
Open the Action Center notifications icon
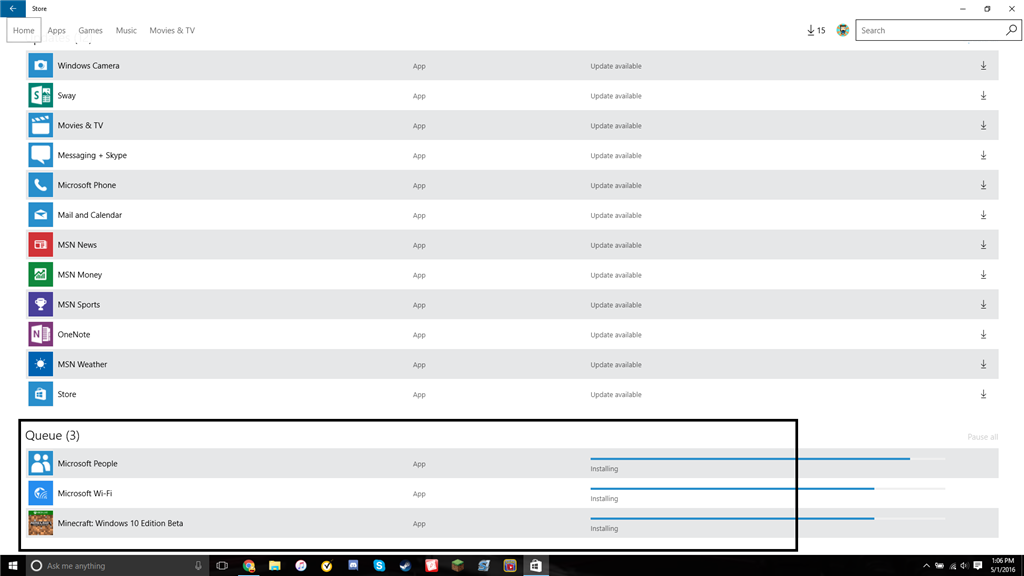[x=978, y=566]
